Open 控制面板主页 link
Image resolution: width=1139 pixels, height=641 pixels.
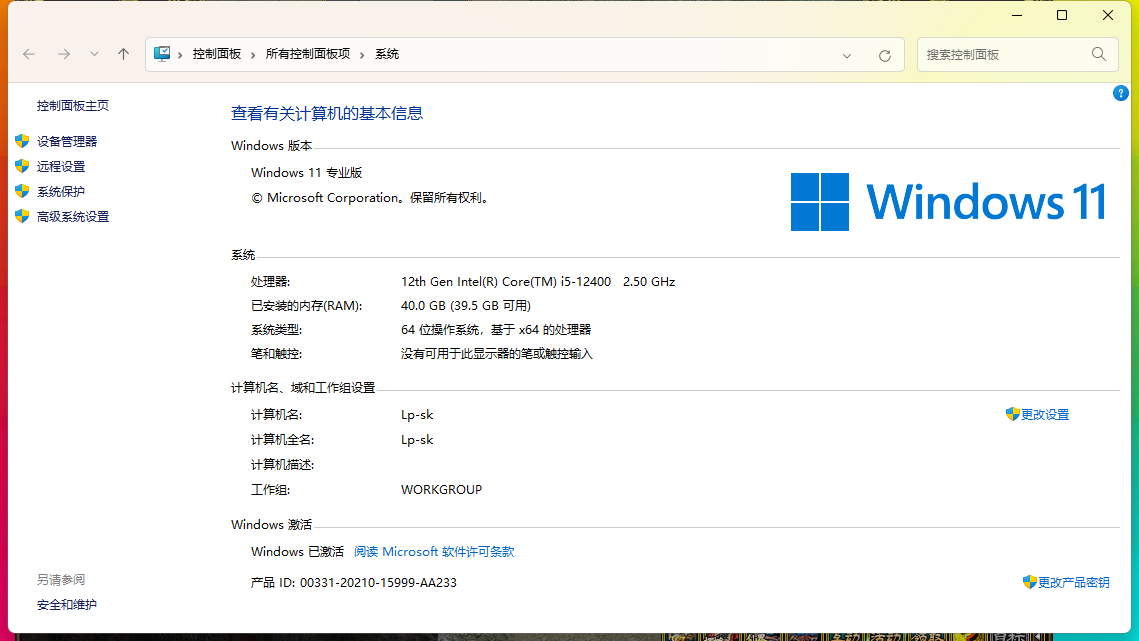pyautogui.click(x=73, y=105)
